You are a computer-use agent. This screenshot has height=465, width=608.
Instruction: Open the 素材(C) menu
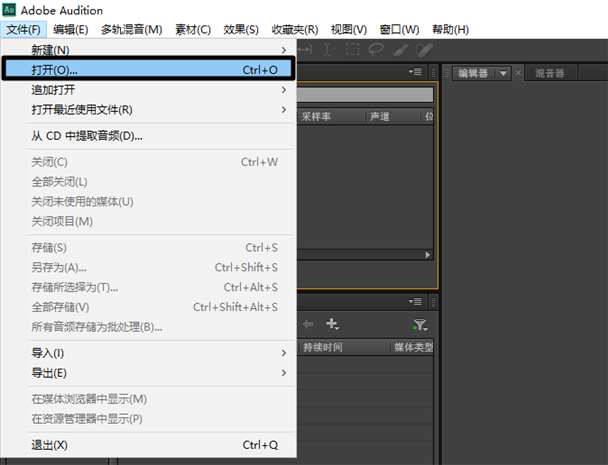tap(193, 29)
